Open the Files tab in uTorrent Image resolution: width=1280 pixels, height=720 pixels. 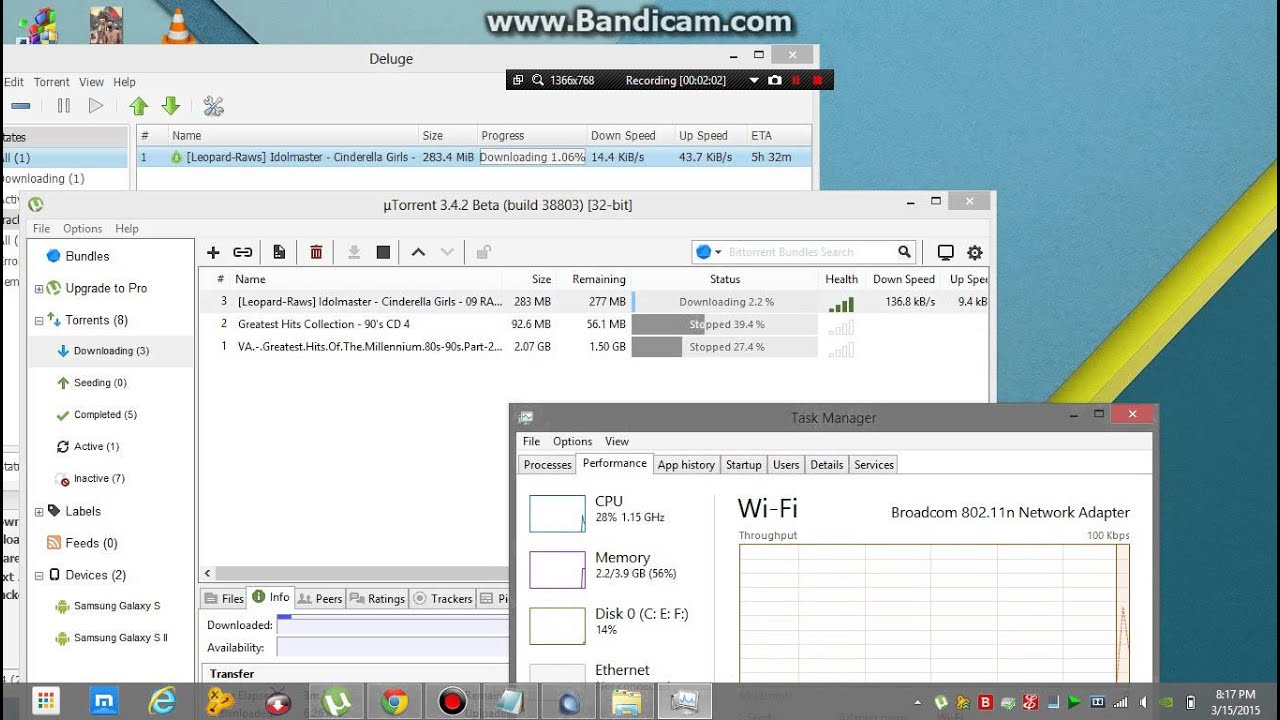[224, 598]
